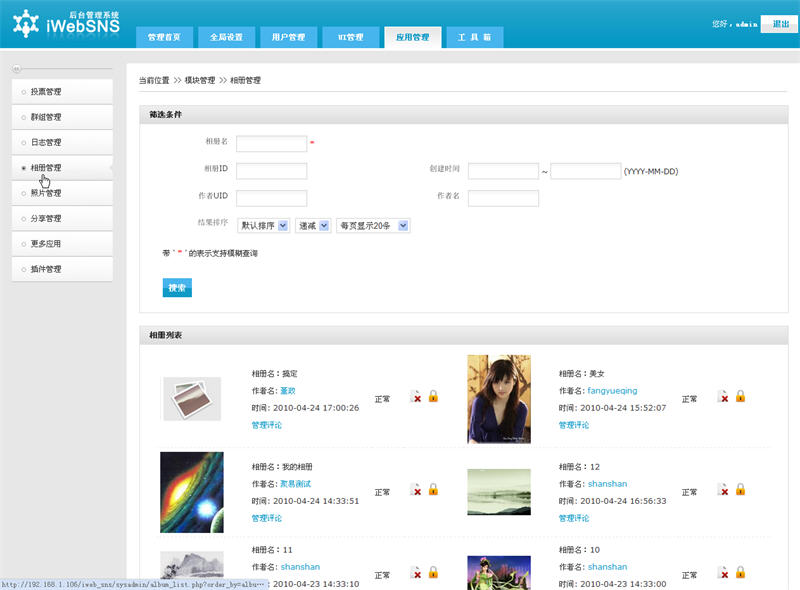
Task: Open the 搞定 album placeholder thumbnail
Action: [192, 399]
